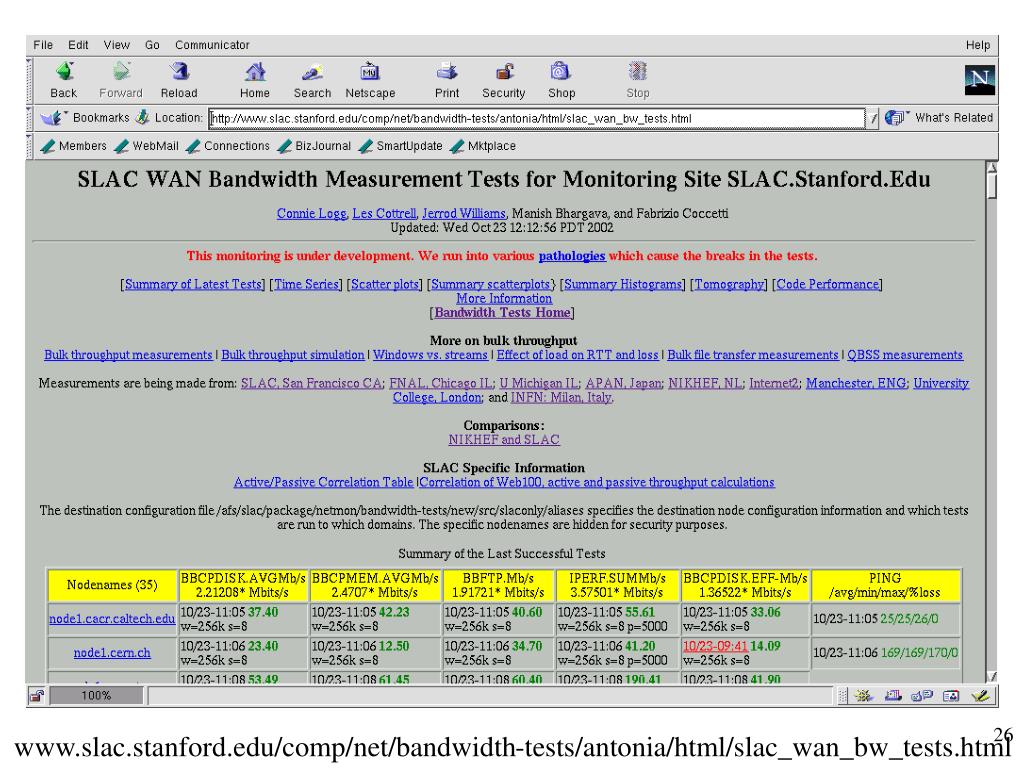
Task: Follow the Connie Logg link
Action: pos(312,214)
